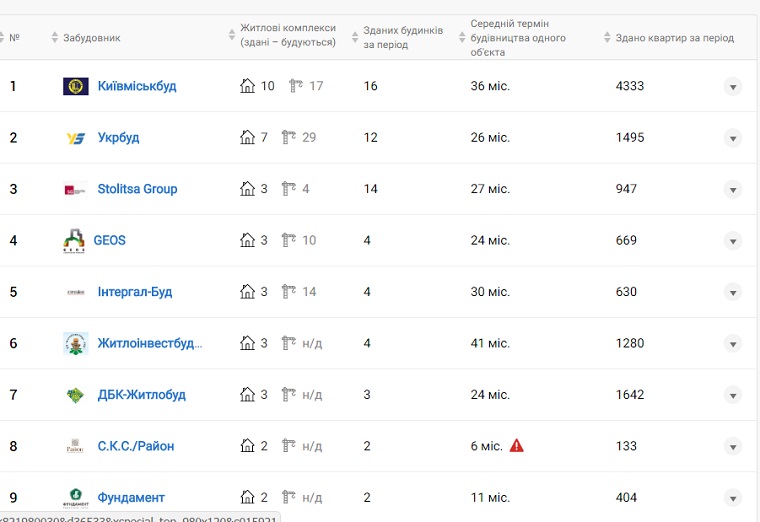Image resolution: width=760 pixels, height=522 pixels.
Task: Click the Житлоінвестбуд logo
Action: 76,344
